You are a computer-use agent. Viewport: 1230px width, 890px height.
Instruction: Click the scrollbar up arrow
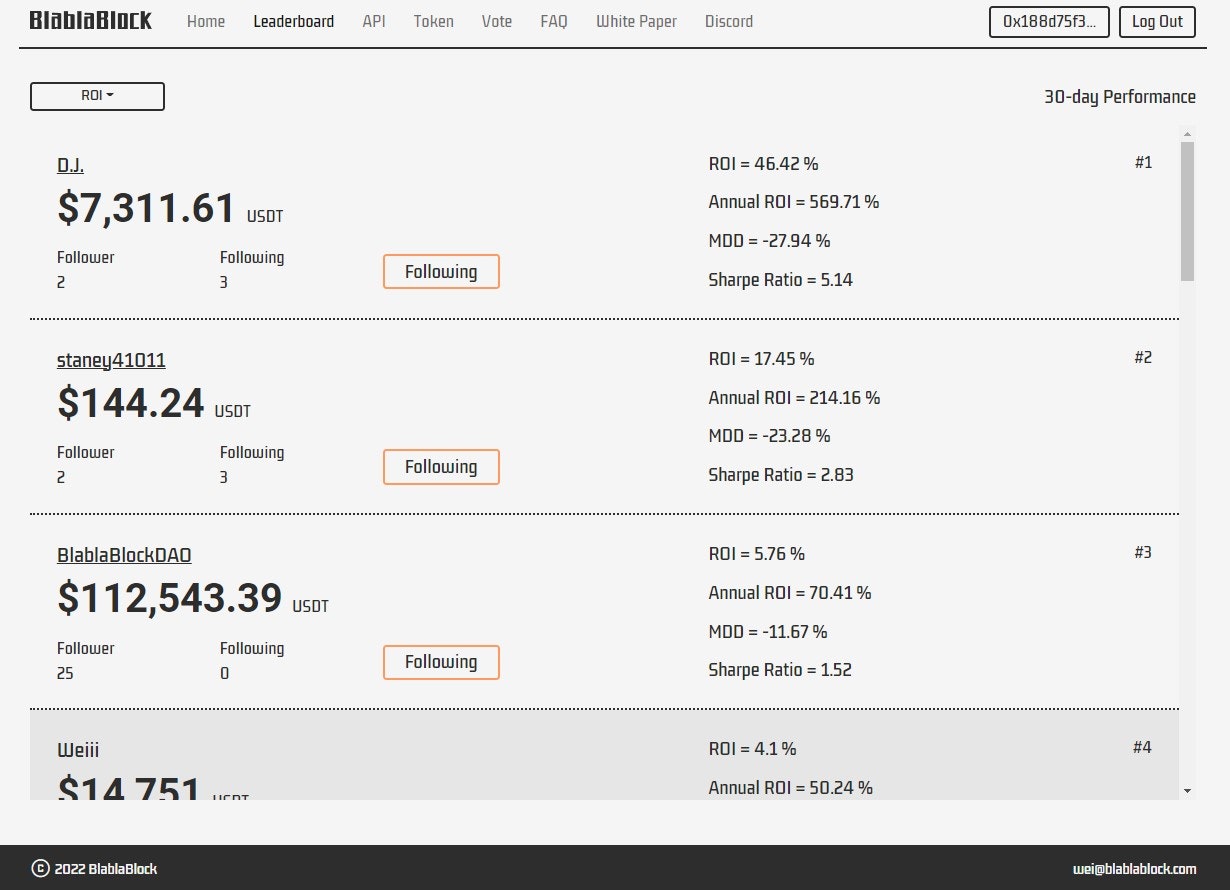[x=1187, y=133]
